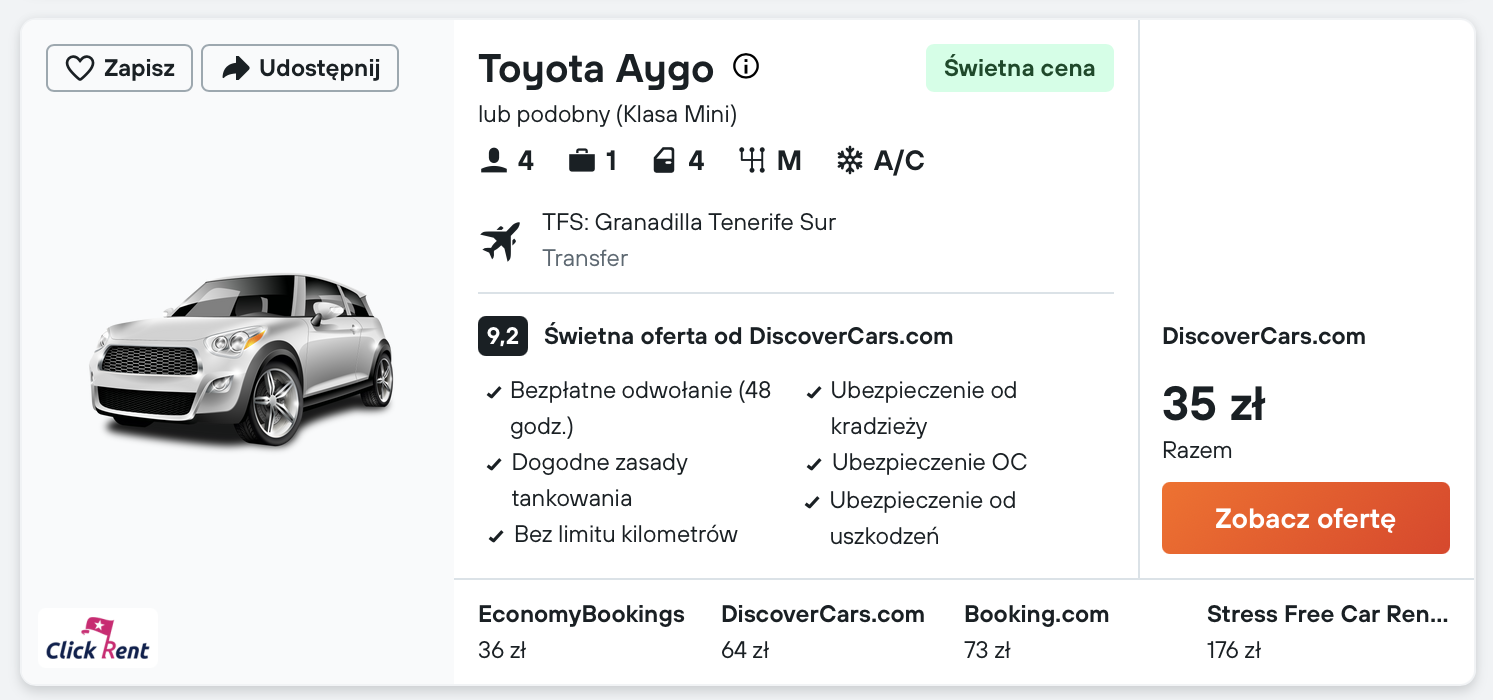Click the airplane pickup location icon

pos(501,241)
